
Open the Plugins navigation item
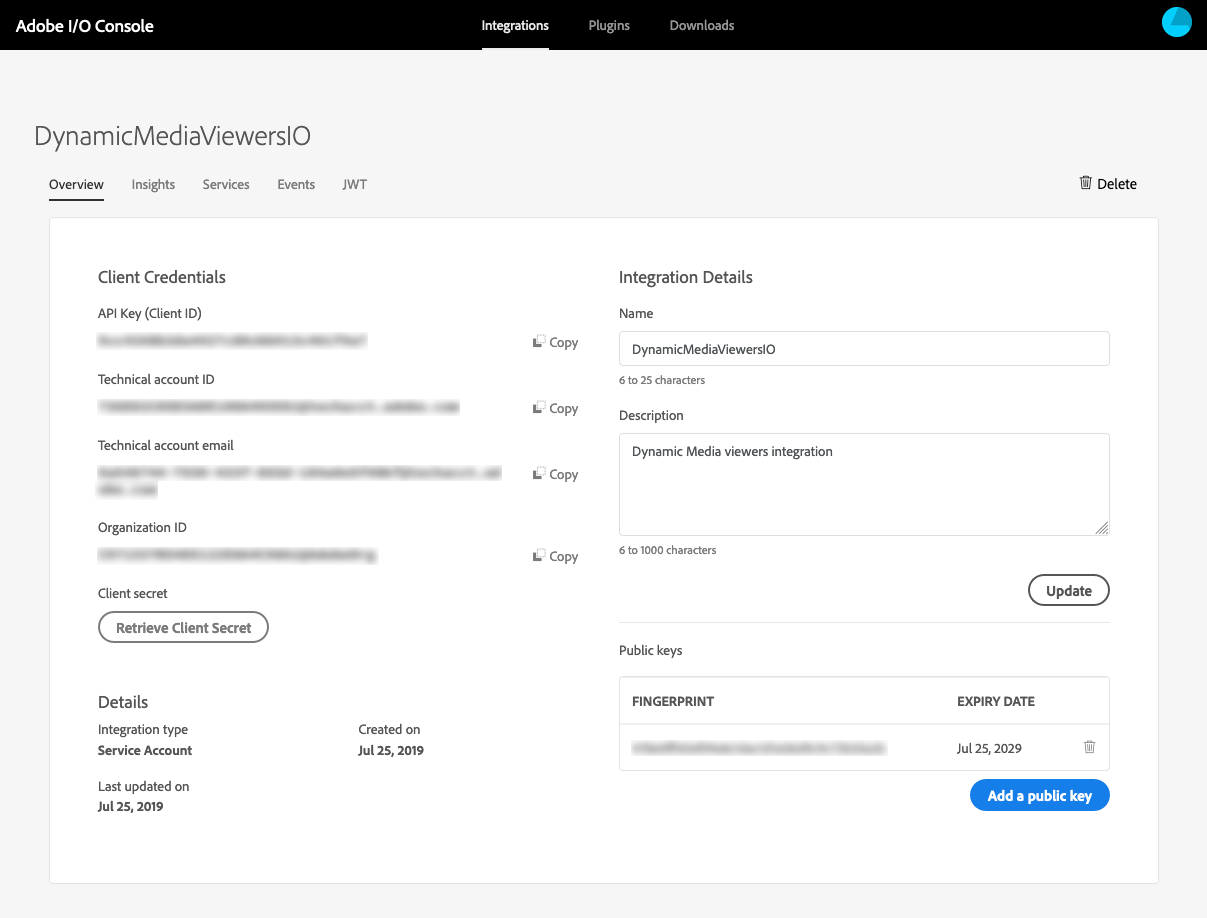click(x=609, y=25)
